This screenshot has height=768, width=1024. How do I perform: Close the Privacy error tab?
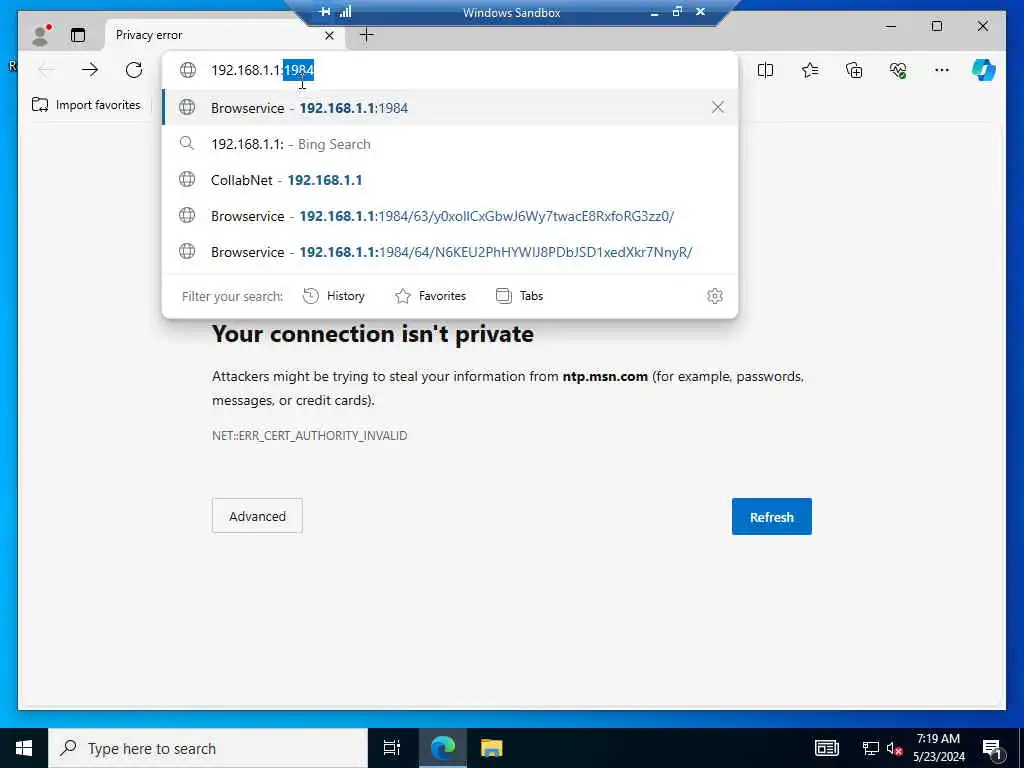pyautogui.click(x=329, y=35)
